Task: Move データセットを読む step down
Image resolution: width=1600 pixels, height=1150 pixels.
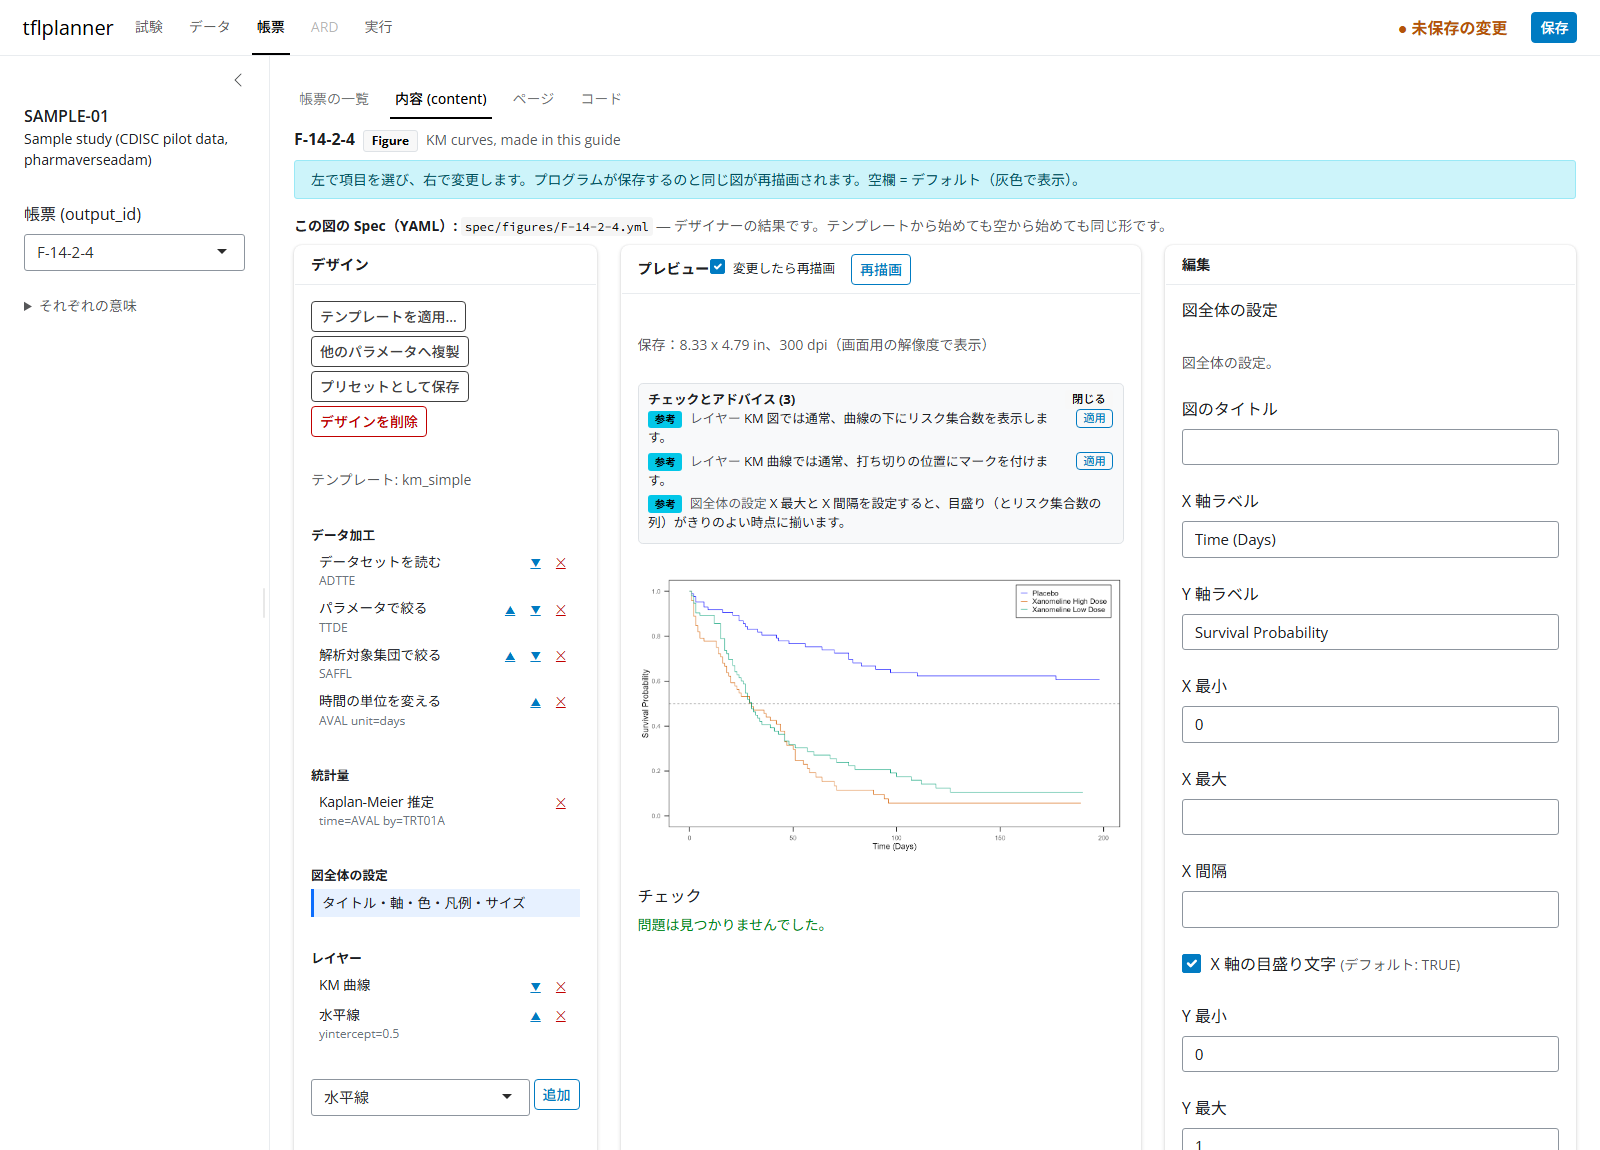Action: (536, 563)
